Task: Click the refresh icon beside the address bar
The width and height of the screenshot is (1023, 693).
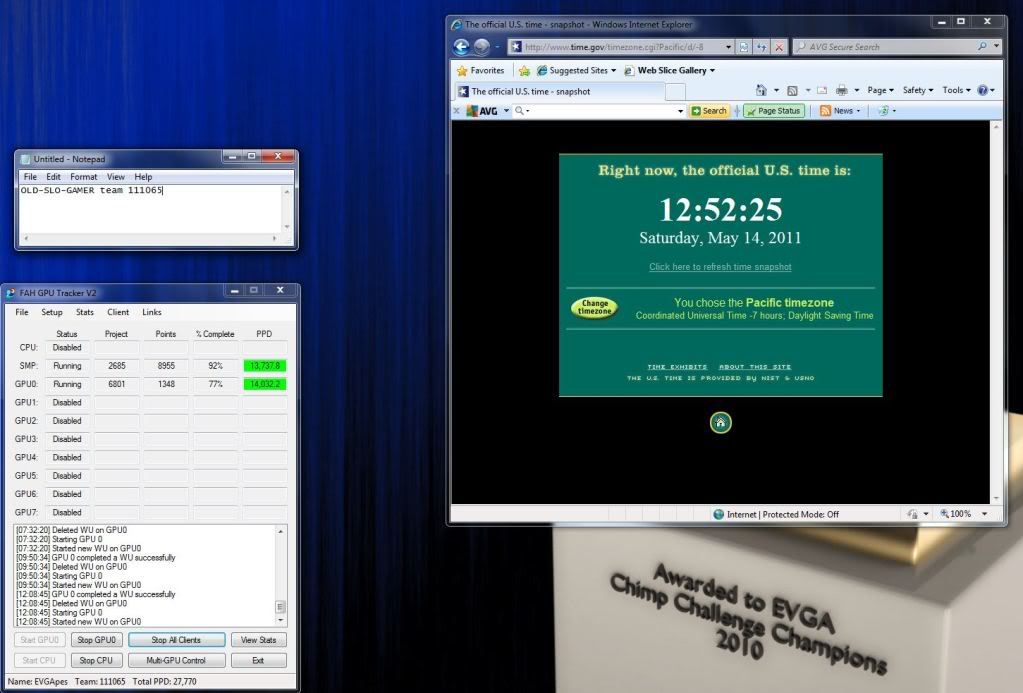Action: click(760, 47)
